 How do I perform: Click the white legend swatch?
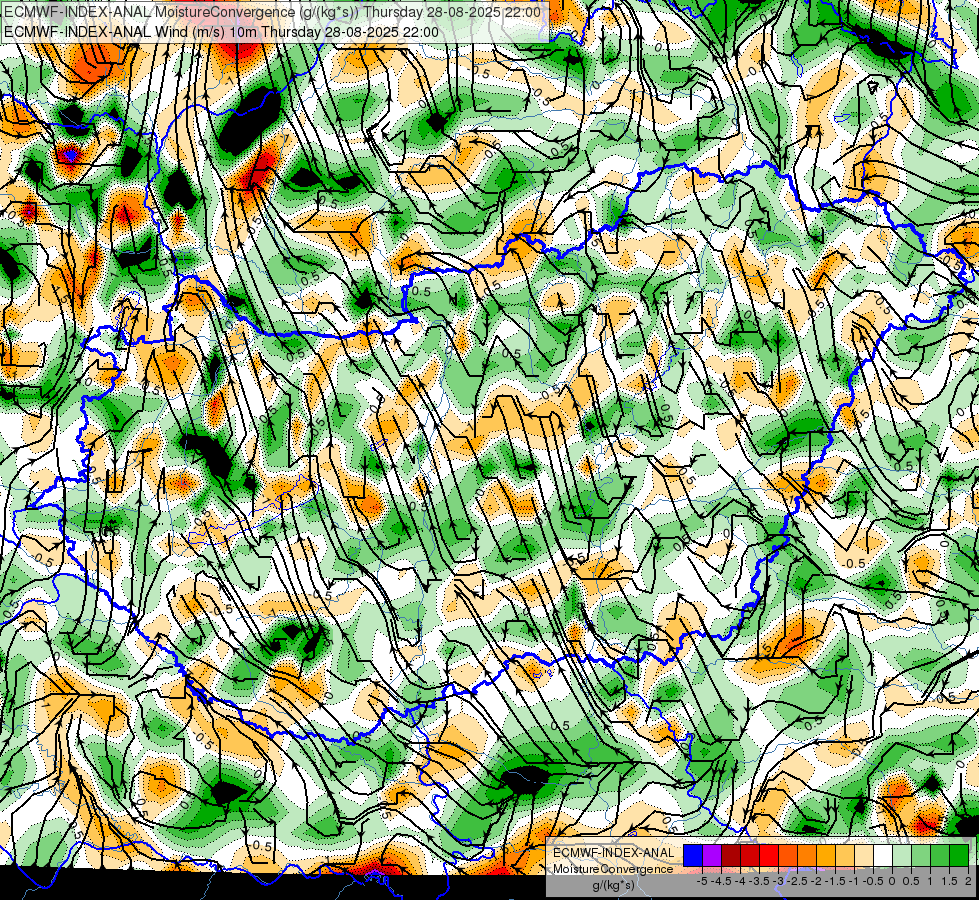(x=883, y=856)
